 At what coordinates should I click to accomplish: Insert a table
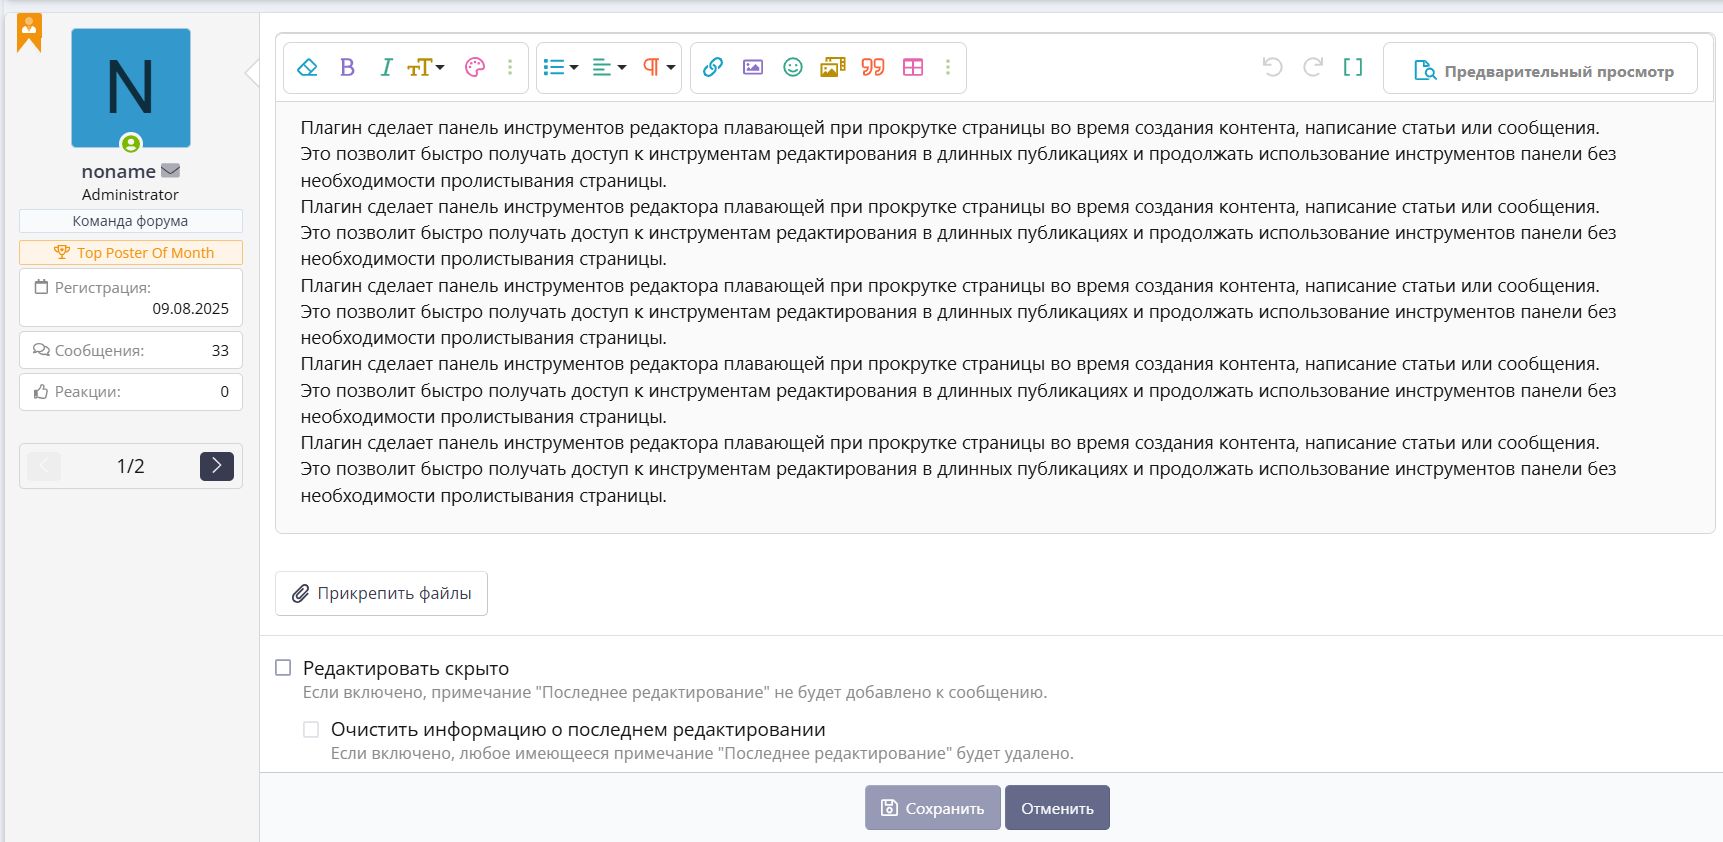(x=913, y=67)
